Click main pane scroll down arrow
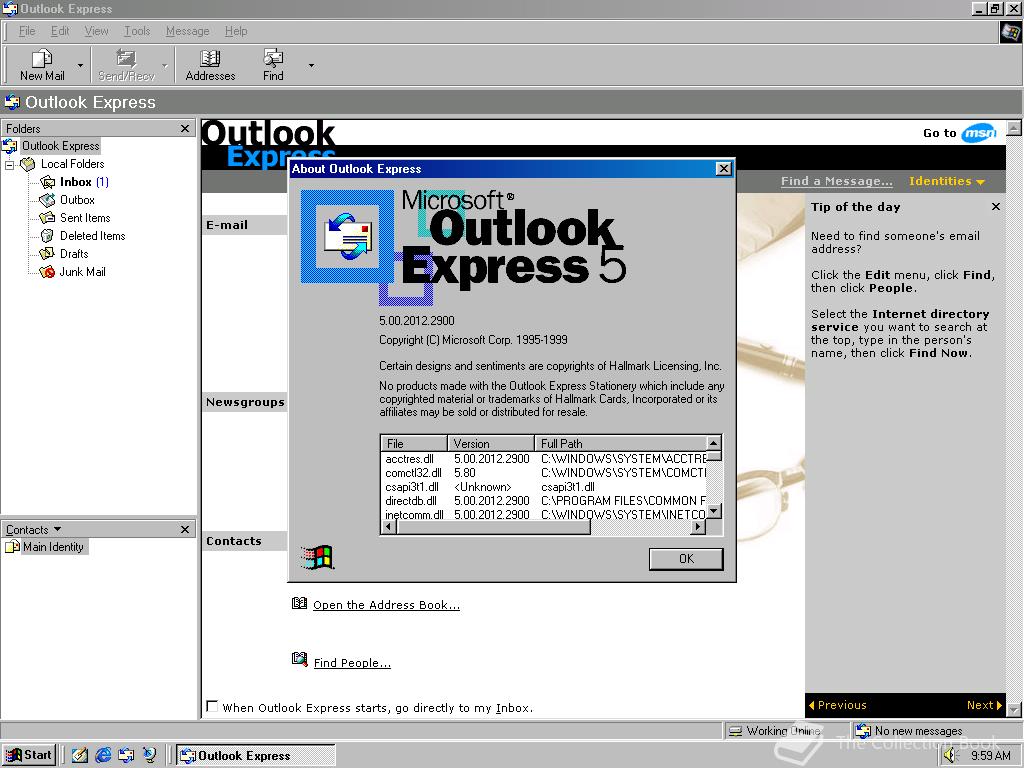Image resolution: width=1024 pixels, height=768 pixels. [x=1014, y=709]
